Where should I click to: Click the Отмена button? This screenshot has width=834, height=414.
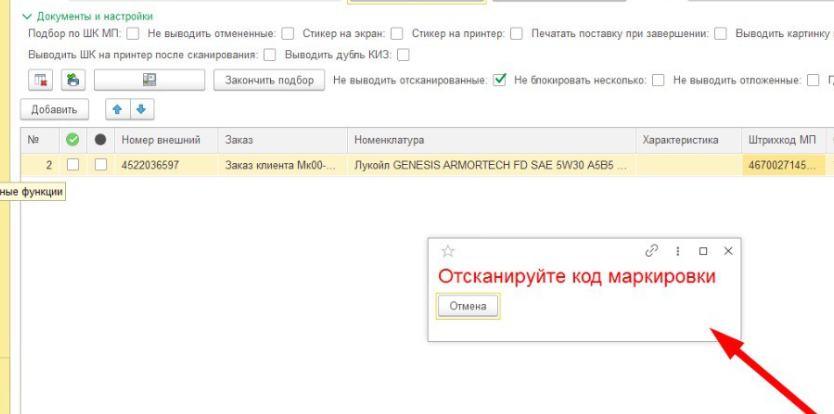pyautogui.click(x=468, y=306)
